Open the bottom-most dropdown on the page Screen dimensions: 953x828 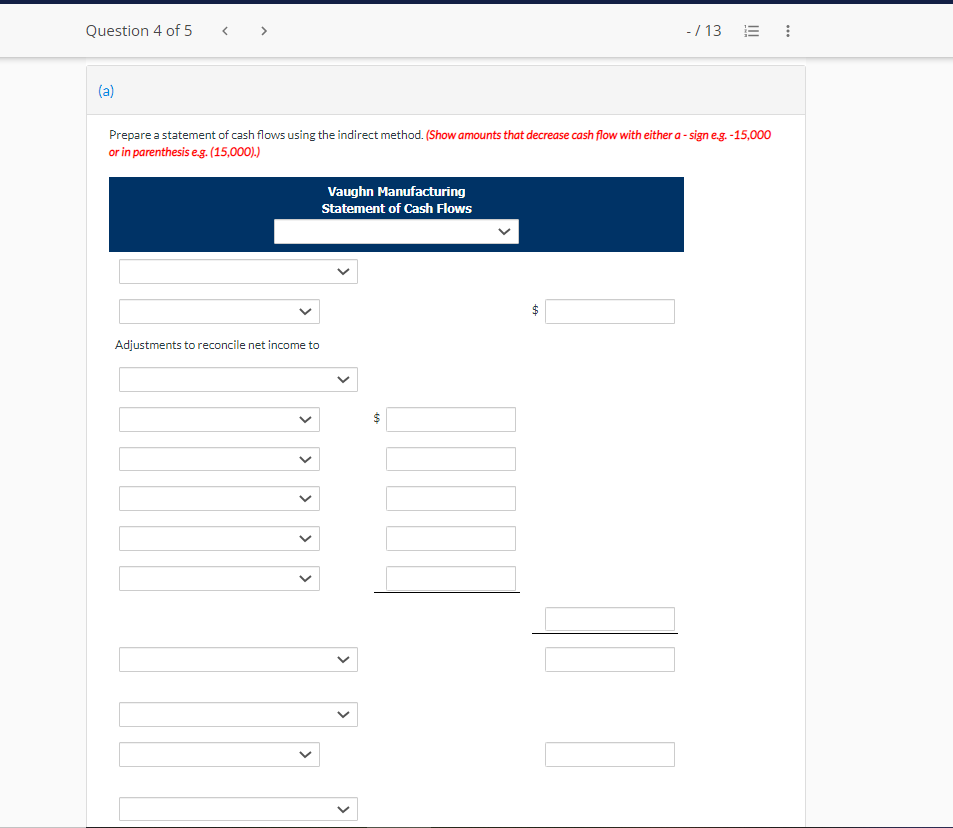click(238, 809)
